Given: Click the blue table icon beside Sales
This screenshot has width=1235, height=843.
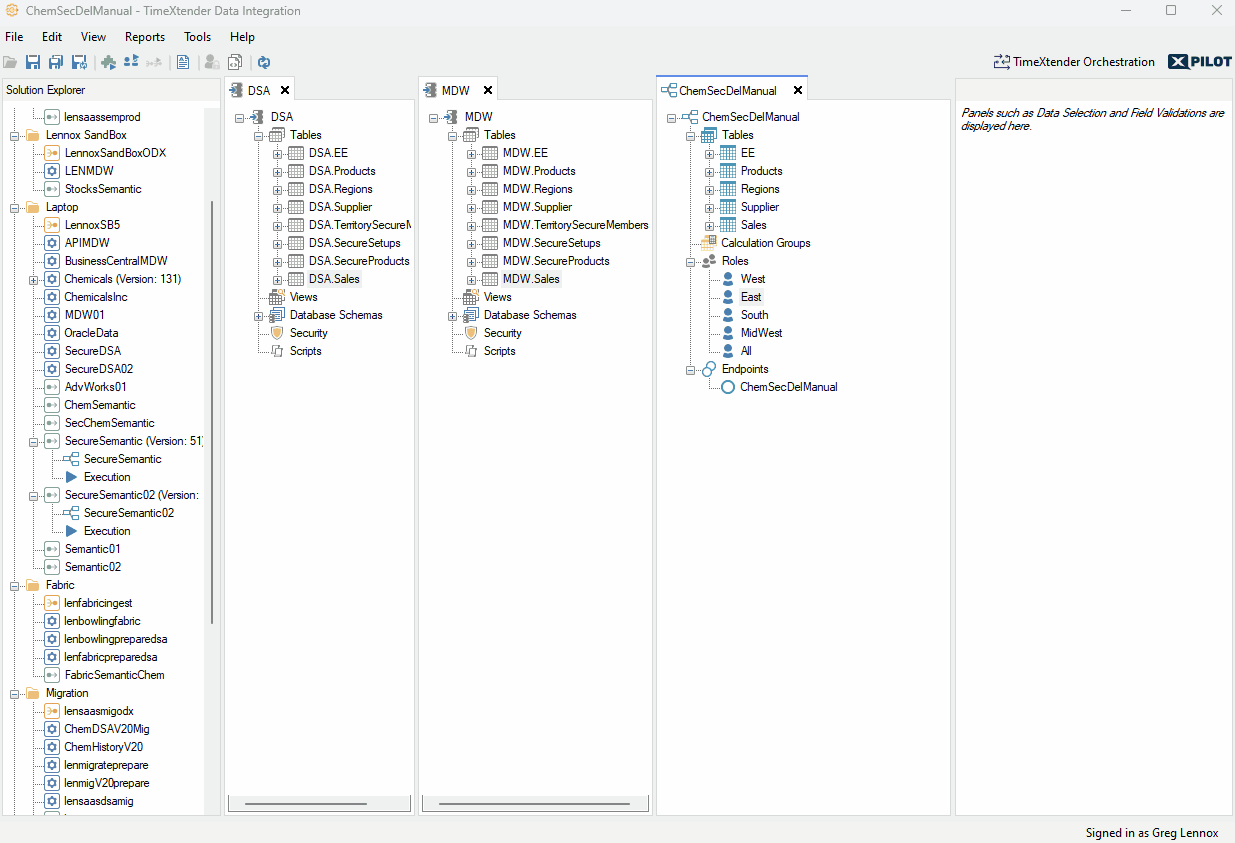Looking at the screenshot, I should 728,225.
